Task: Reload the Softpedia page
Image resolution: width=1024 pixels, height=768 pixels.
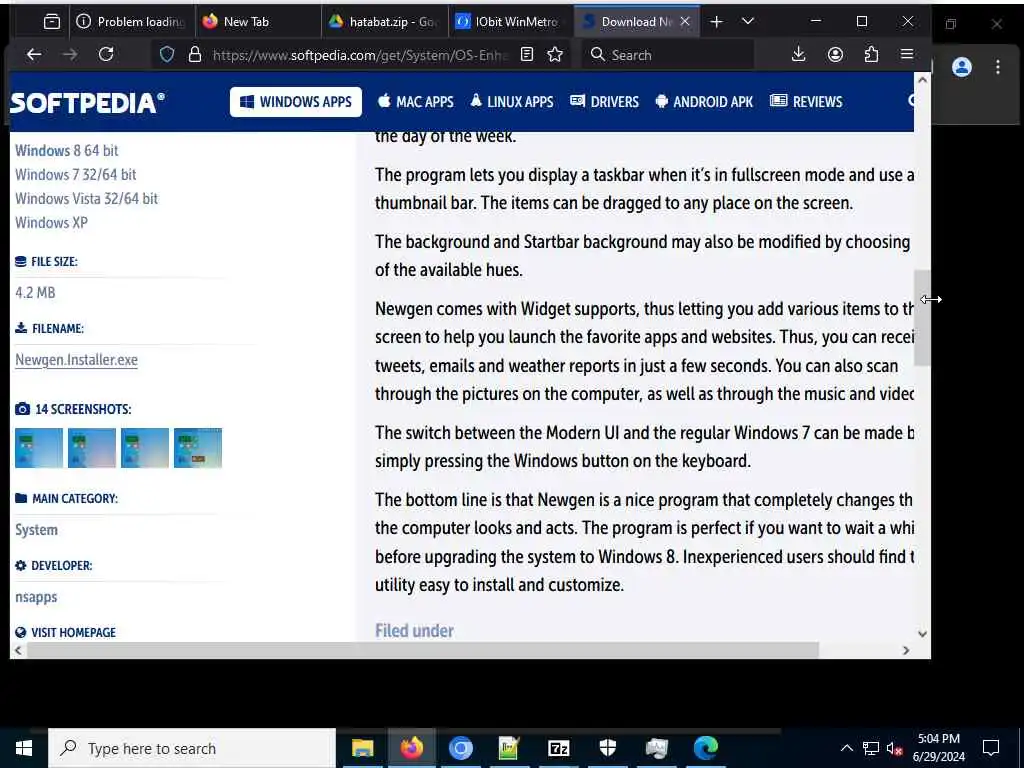Action: click(x=106, y=55)
